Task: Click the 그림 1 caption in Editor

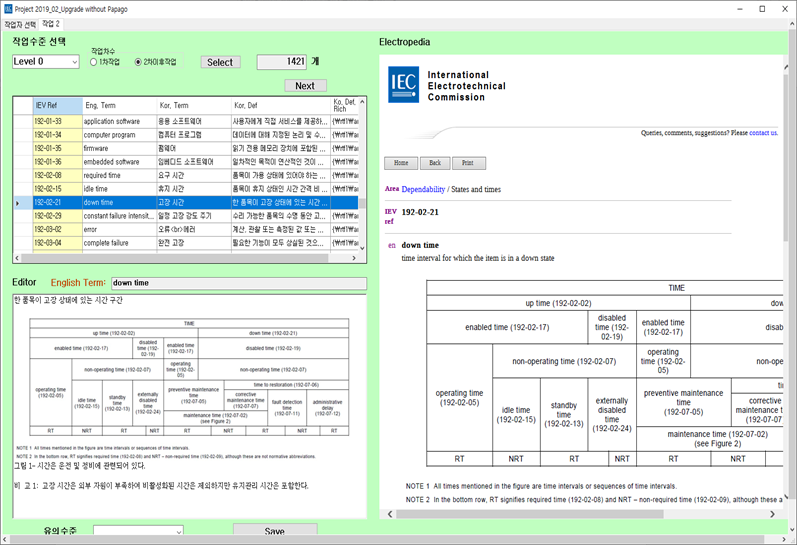Action: tap(79, 465)
